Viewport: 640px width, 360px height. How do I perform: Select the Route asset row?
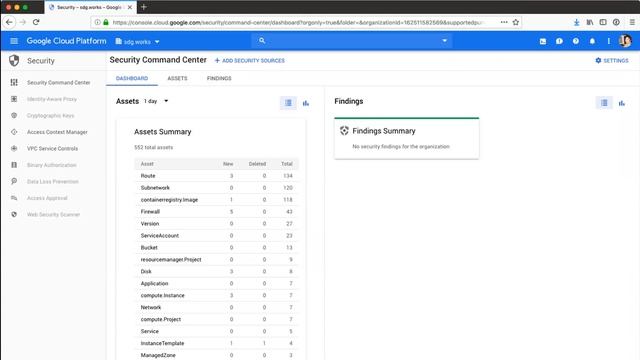point(216,176)
